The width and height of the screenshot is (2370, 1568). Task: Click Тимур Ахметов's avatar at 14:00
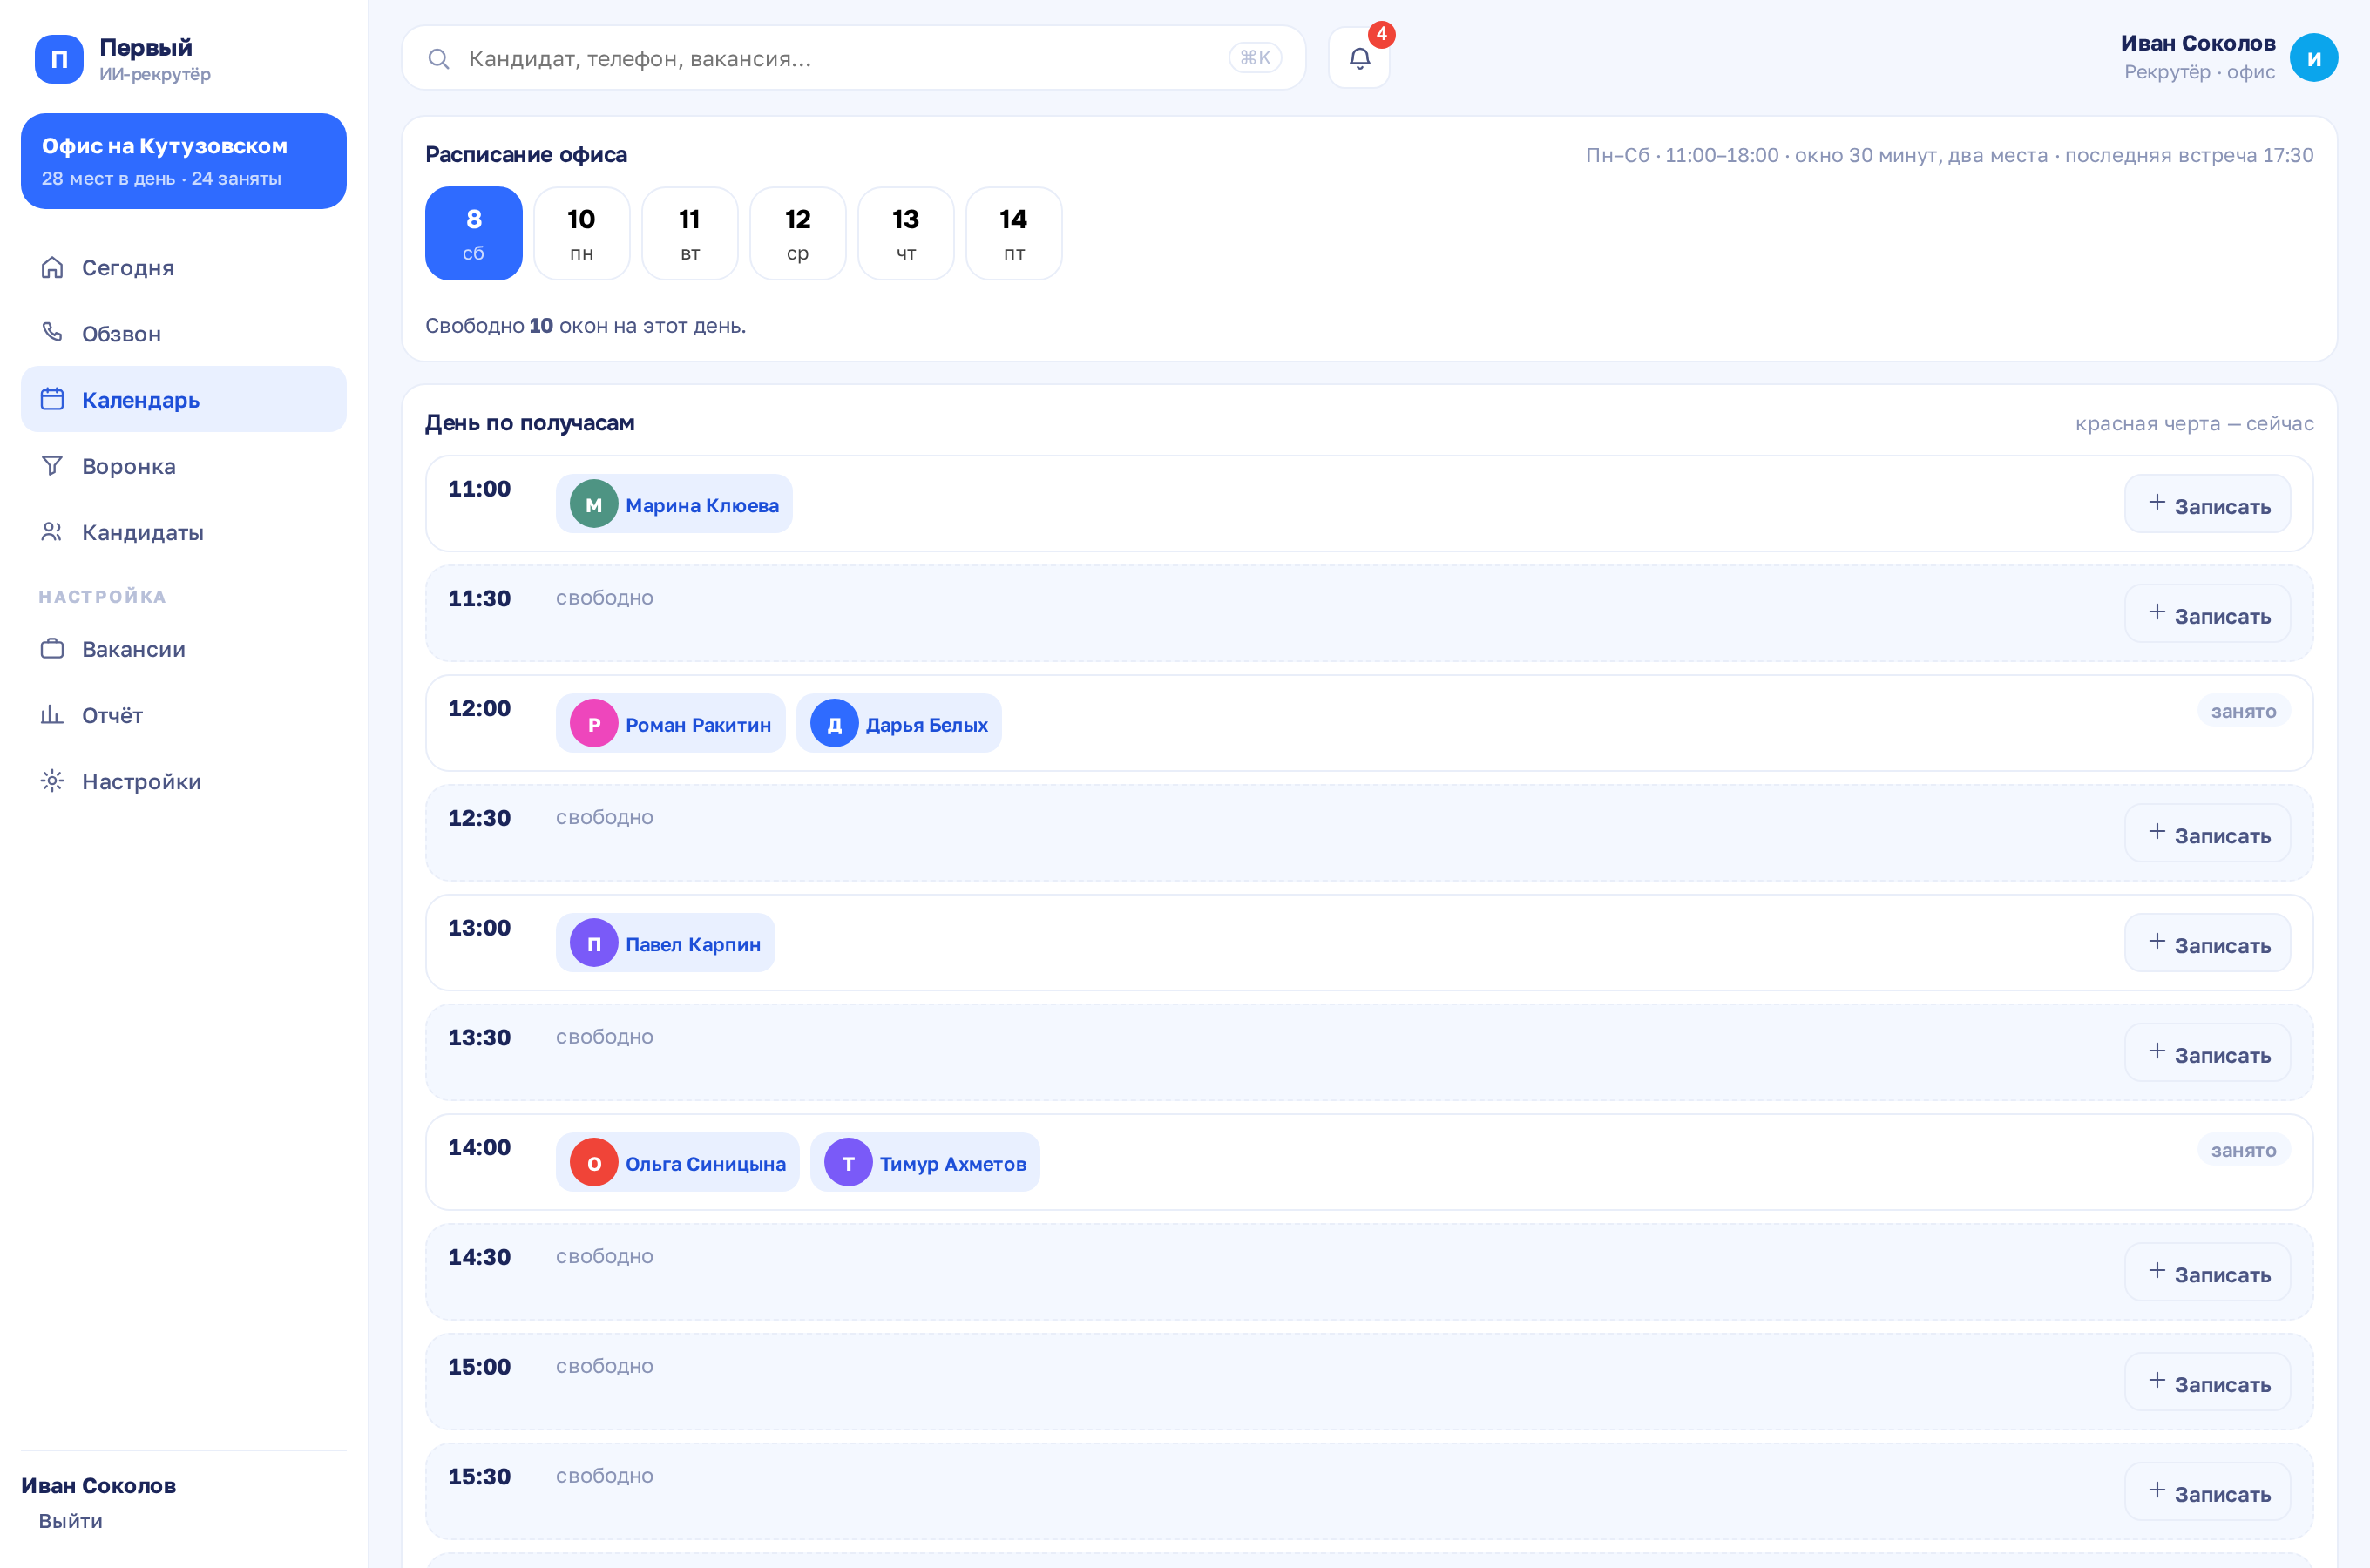(x=848, y=1162)
